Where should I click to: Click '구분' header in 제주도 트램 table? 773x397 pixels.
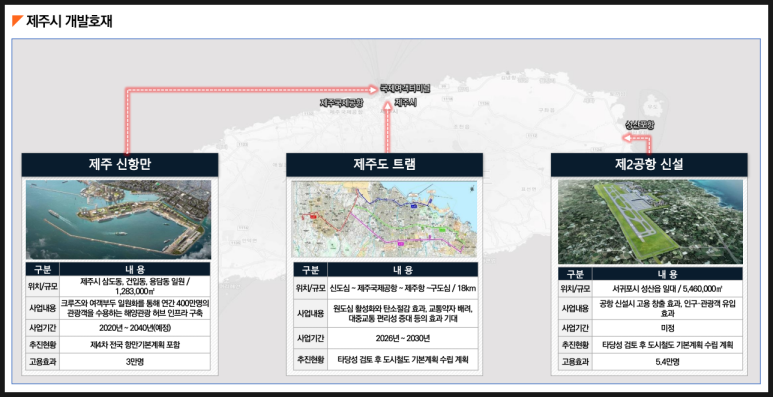pos(310,270)
